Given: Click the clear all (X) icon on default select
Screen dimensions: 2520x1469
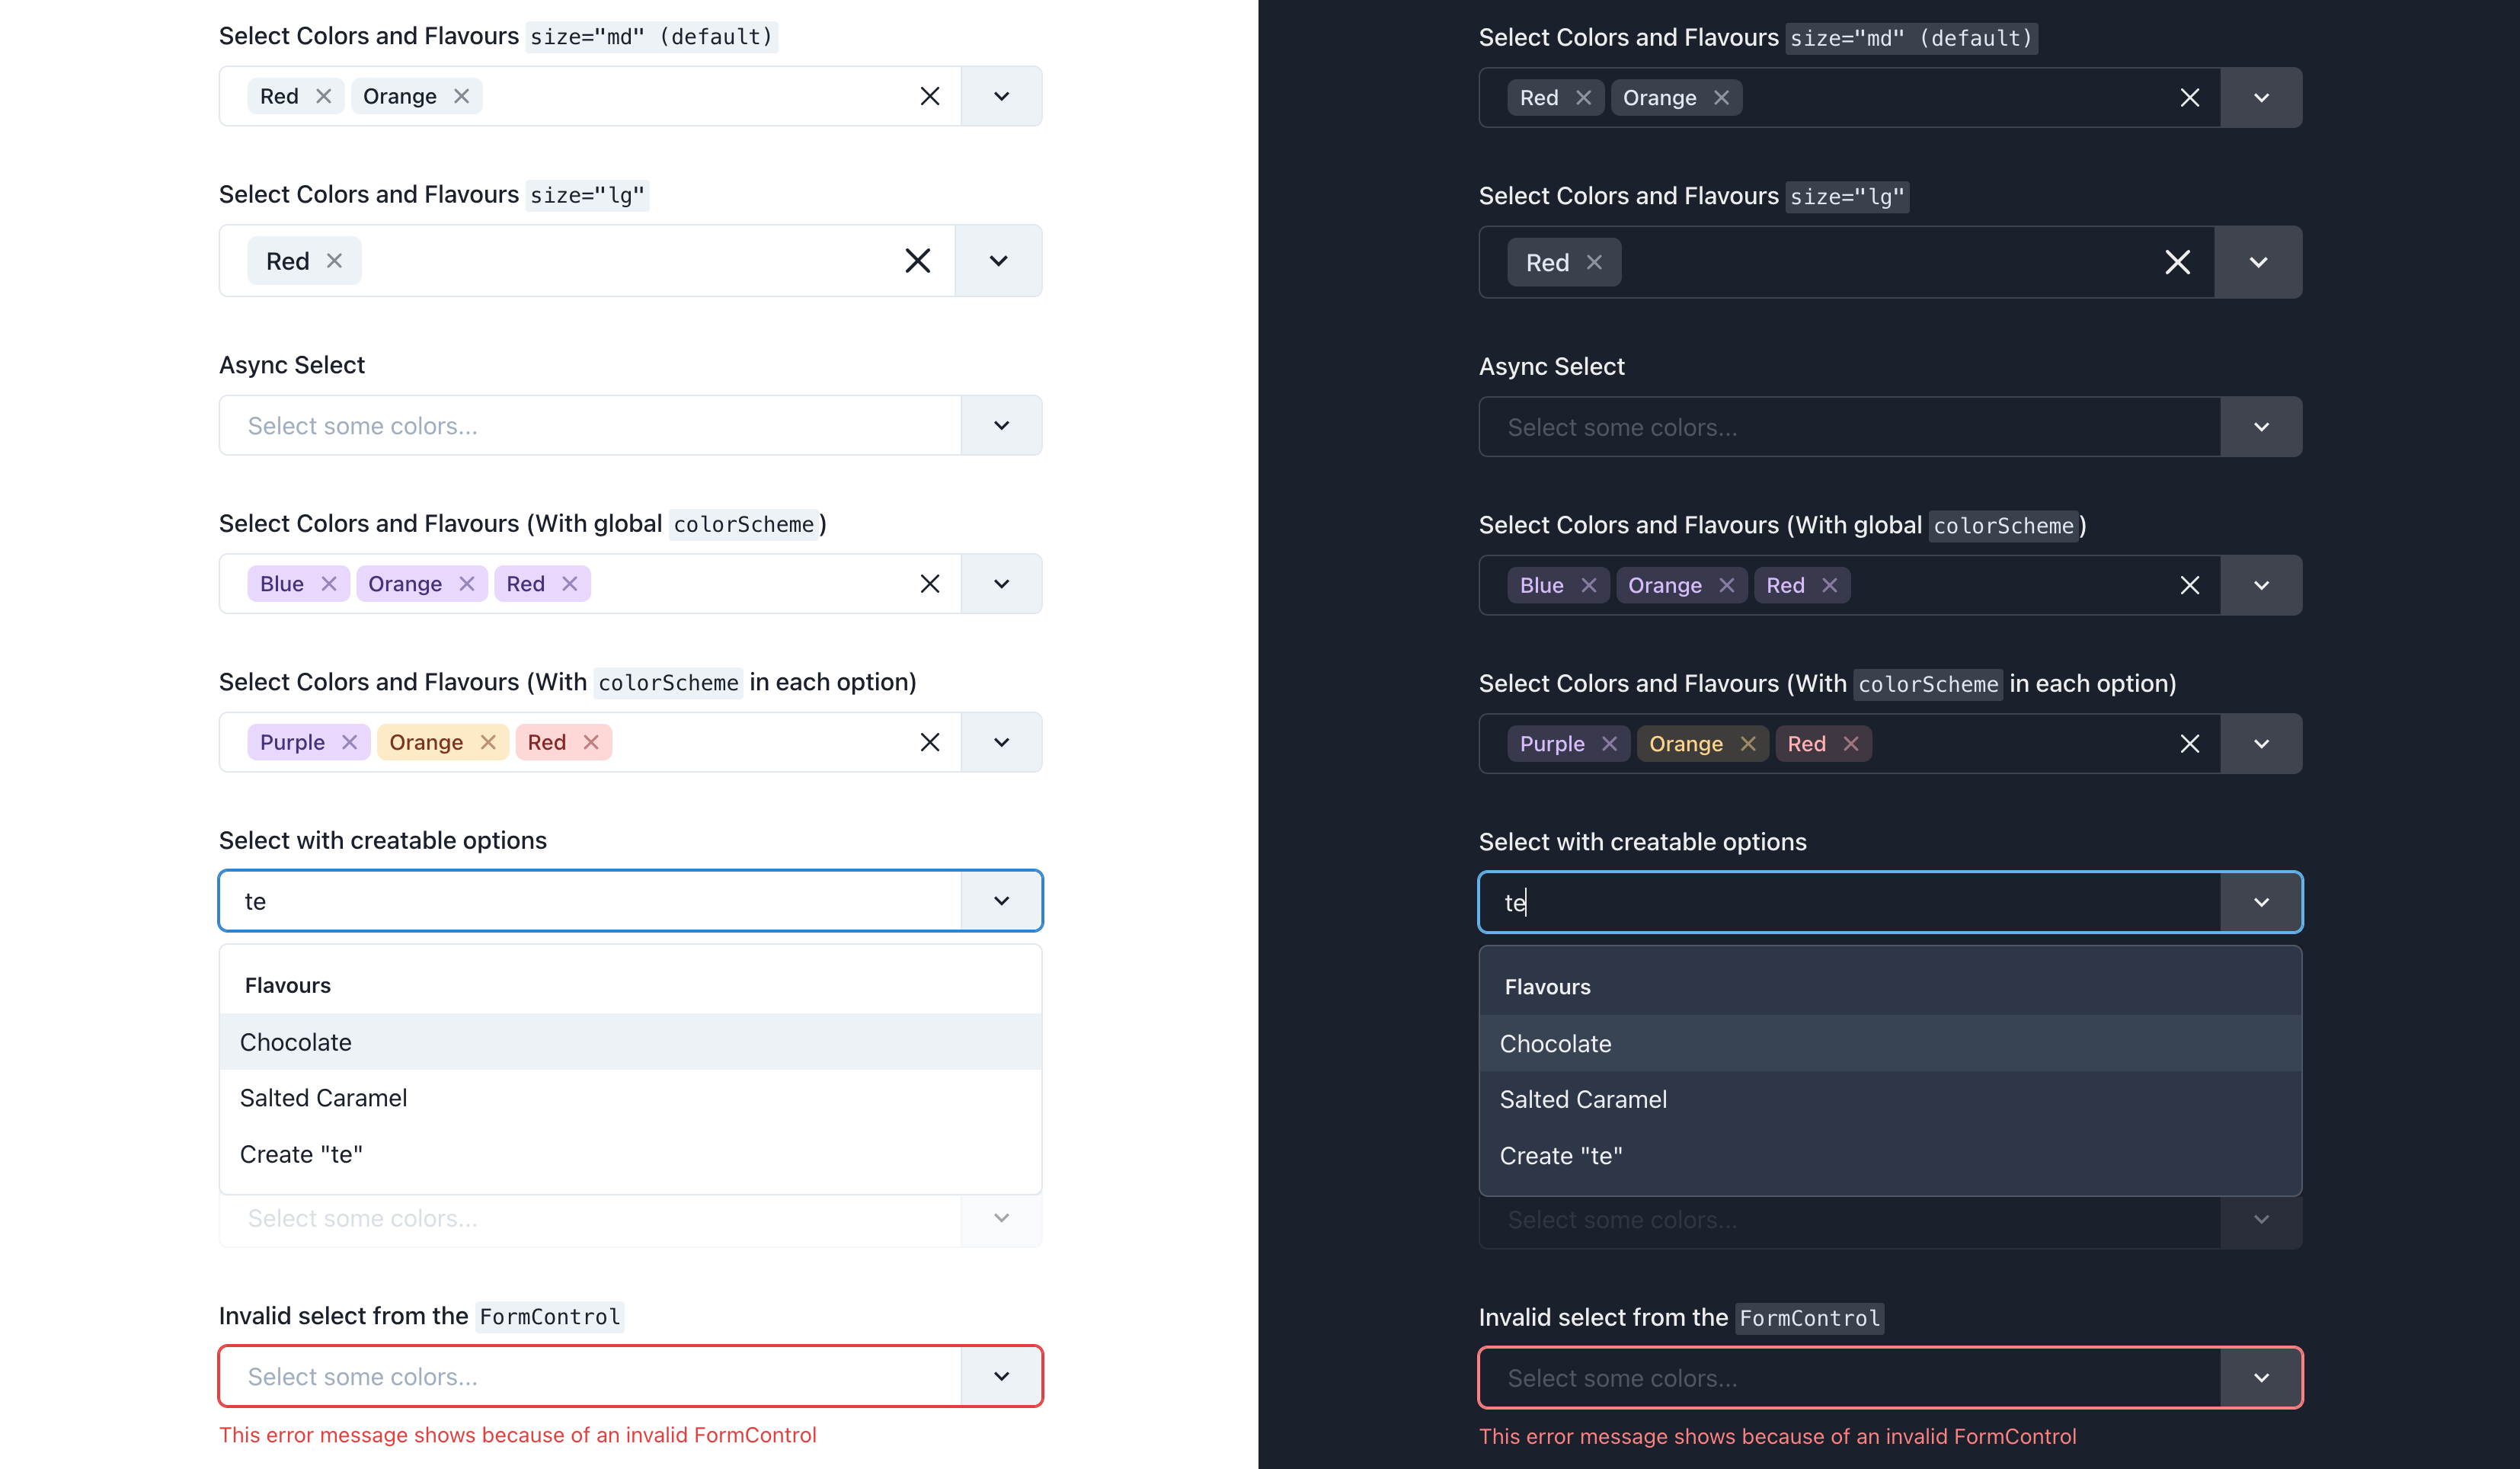Looking at the screenshot, I should point(928,94).
